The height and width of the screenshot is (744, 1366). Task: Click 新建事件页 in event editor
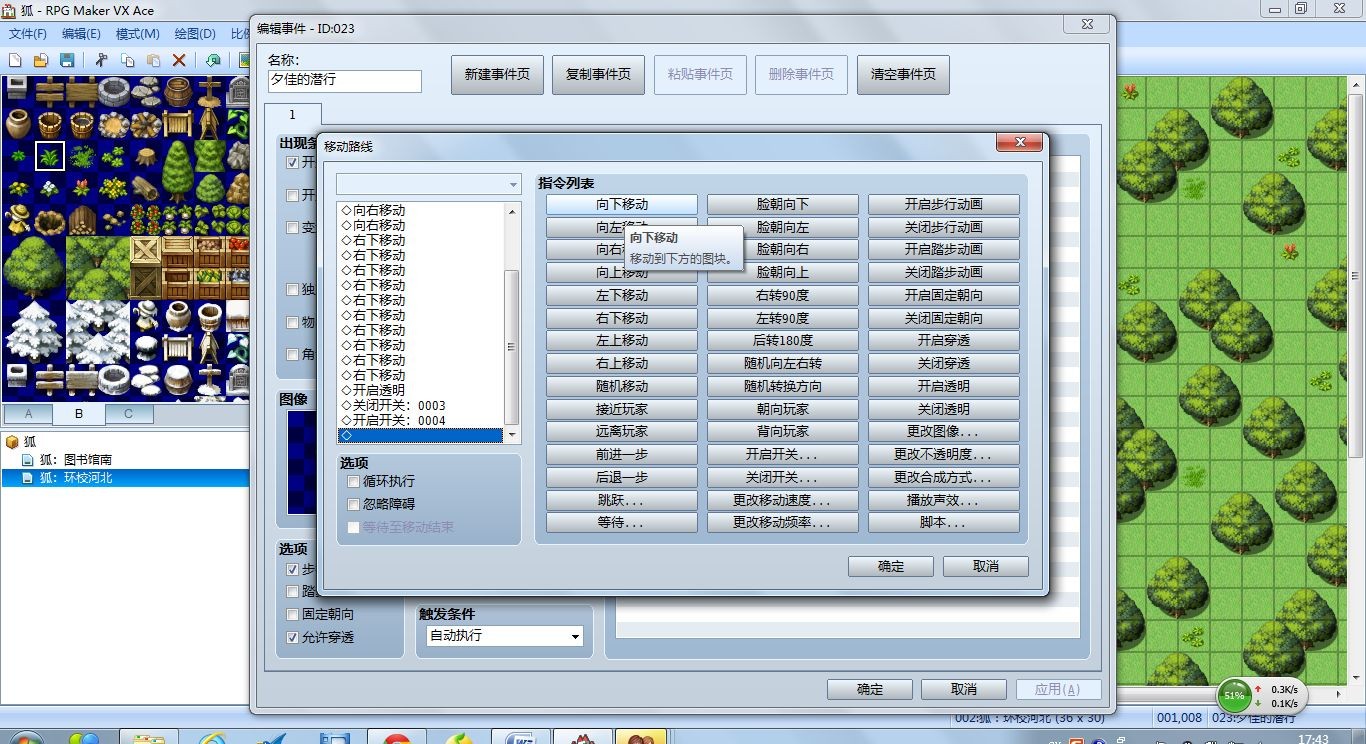[x=497, y=75]
